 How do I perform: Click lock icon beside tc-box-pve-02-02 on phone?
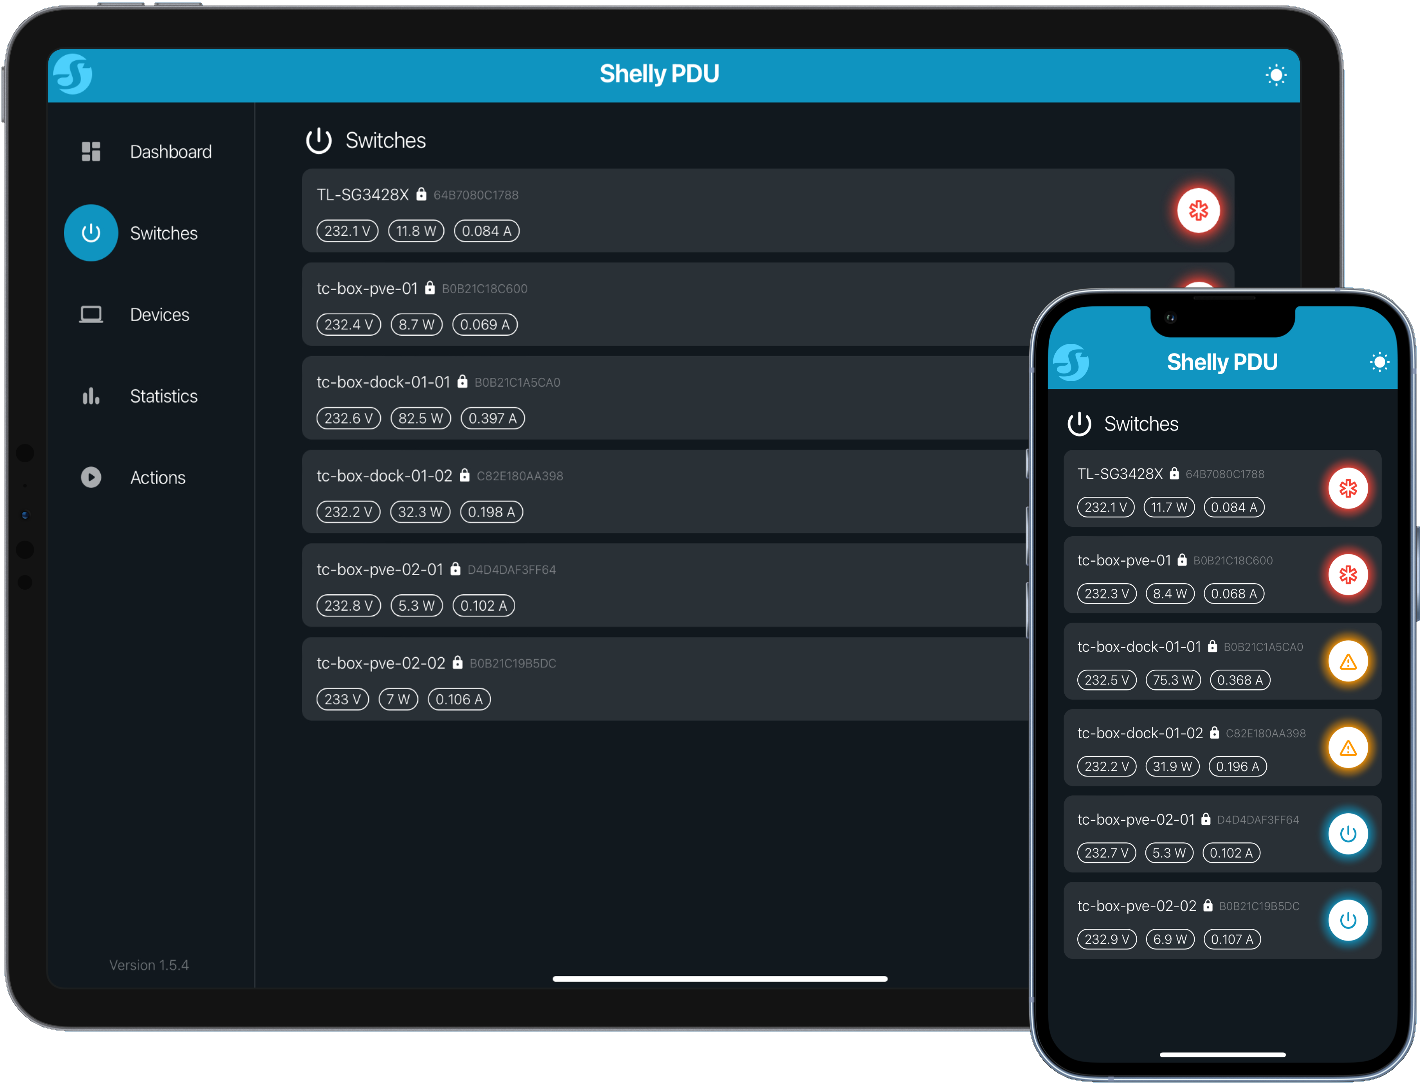pyautogui.click(x=1208, y=906)
